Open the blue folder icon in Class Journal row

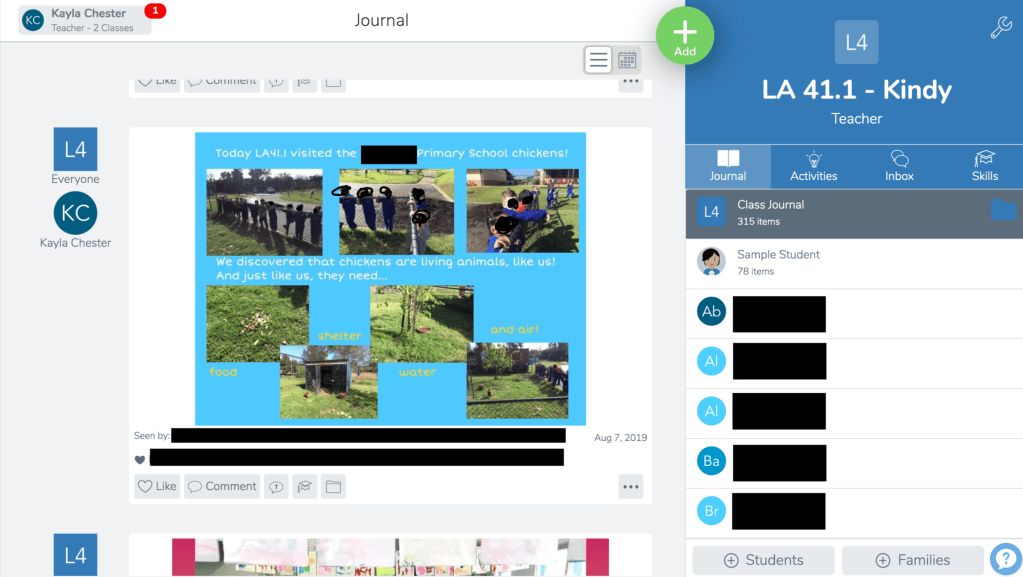[x=1003, y=210]
